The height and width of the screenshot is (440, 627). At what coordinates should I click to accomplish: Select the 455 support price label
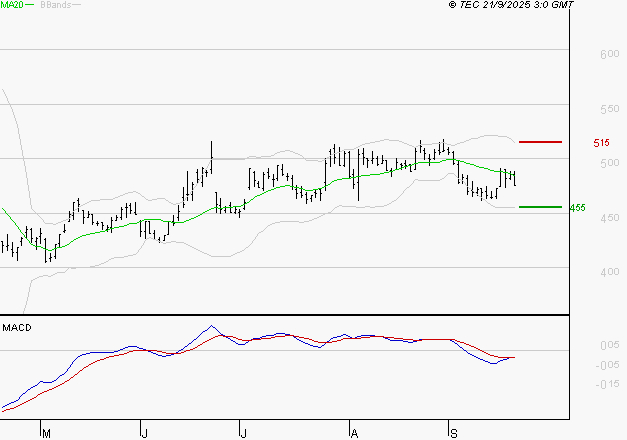tap(577, 208)
